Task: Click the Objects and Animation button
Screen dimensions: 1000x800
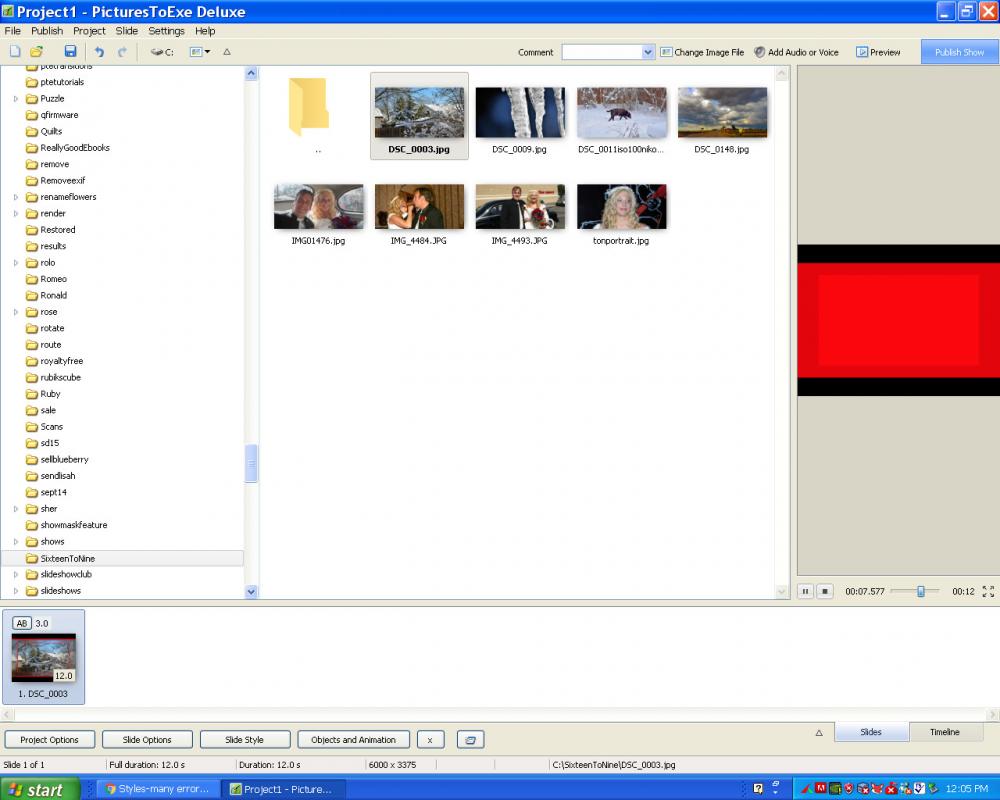Action: 353,740
